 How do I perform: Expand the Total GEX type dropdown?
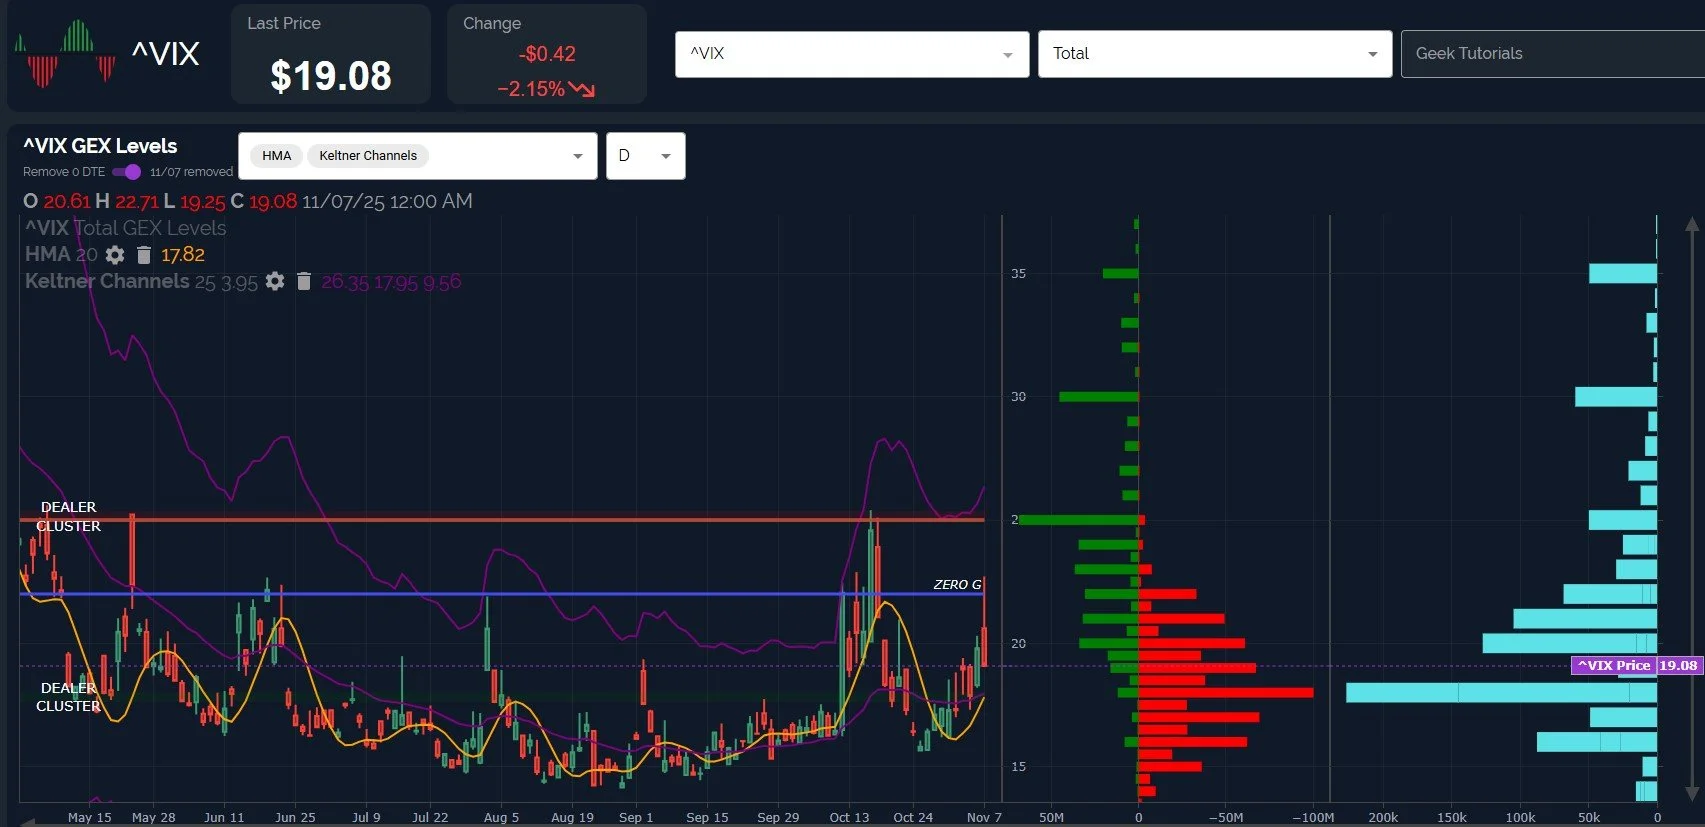(1215, 54)
